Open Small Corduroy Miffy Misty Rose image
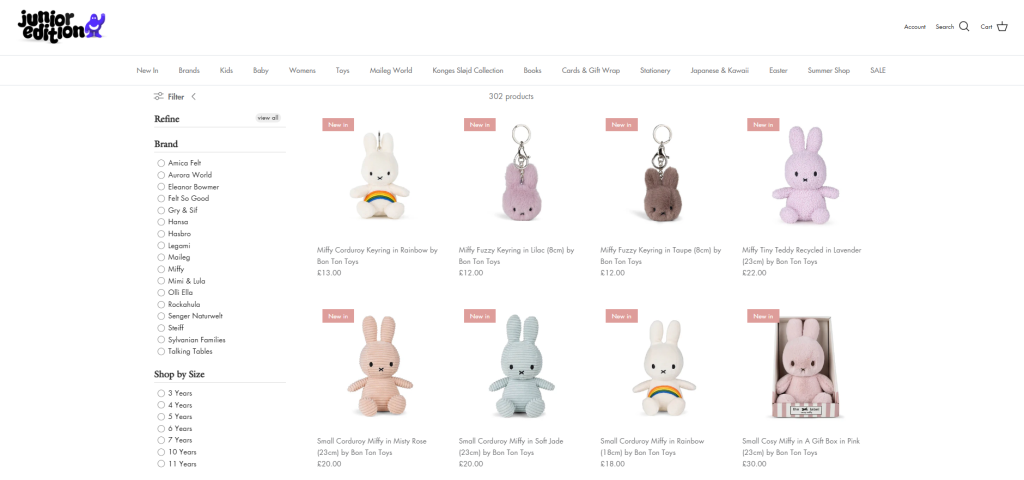The width and height of the screenshot is (1024, 480). coord(379,368)
